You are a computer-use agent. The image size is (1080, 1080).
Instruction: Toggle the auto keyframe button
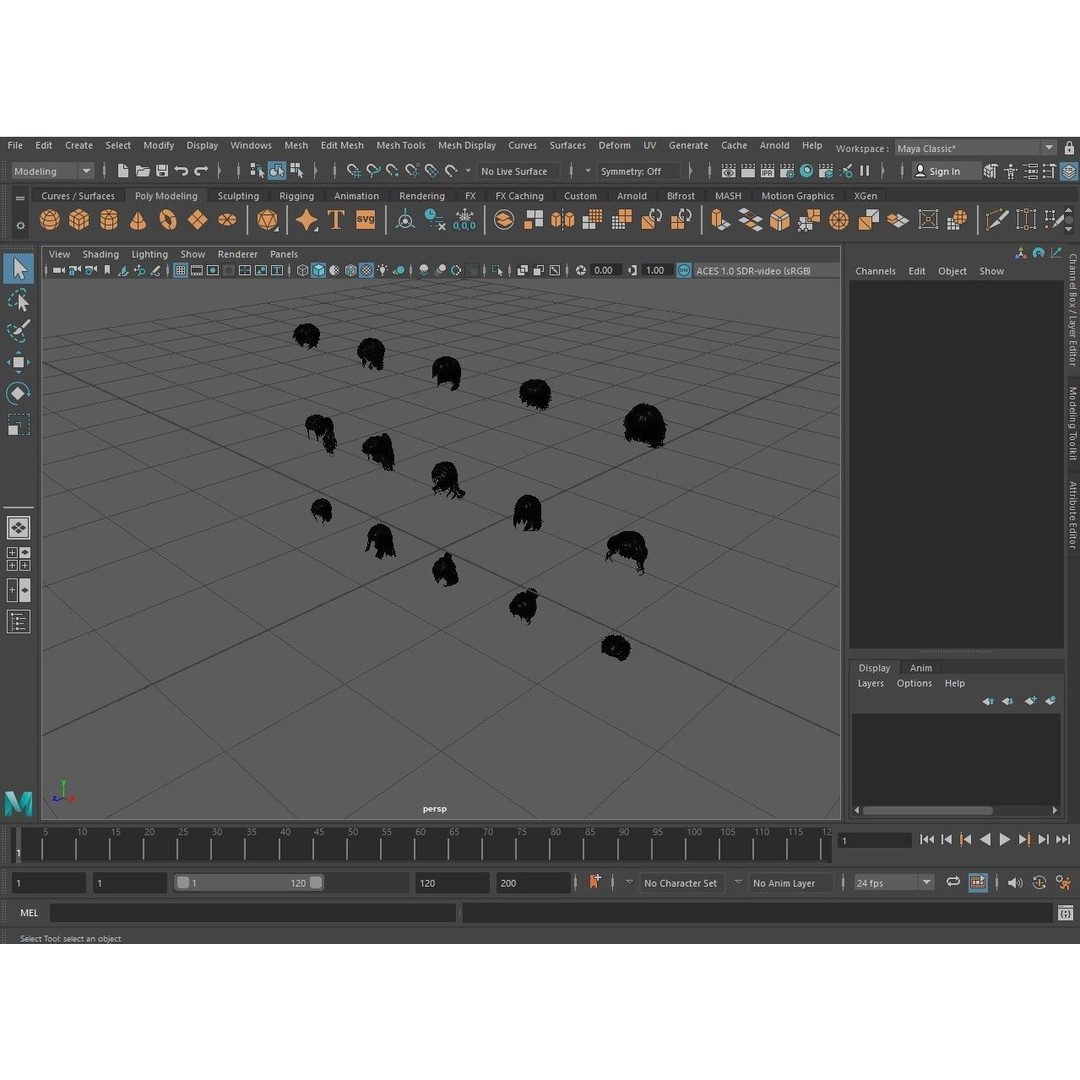(x=595, y=882)
